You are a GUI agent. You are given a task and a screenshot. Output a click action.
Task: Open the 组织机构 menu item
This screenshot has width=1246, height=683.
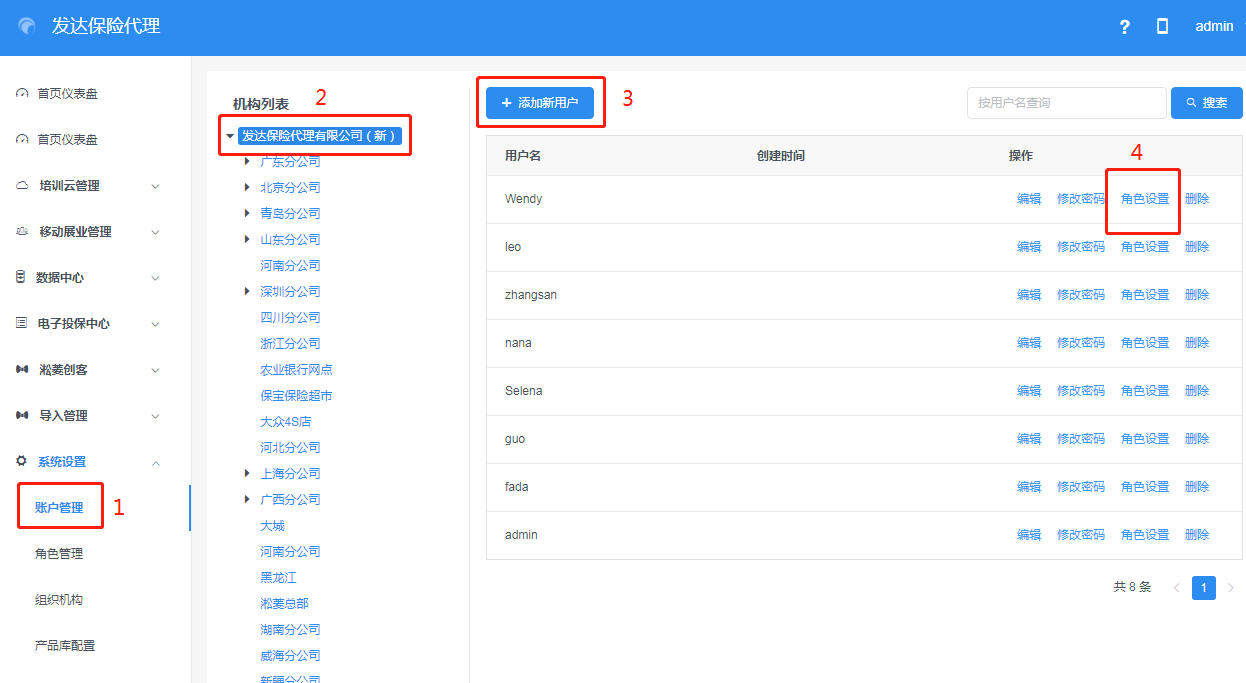[x=59, y=600]
